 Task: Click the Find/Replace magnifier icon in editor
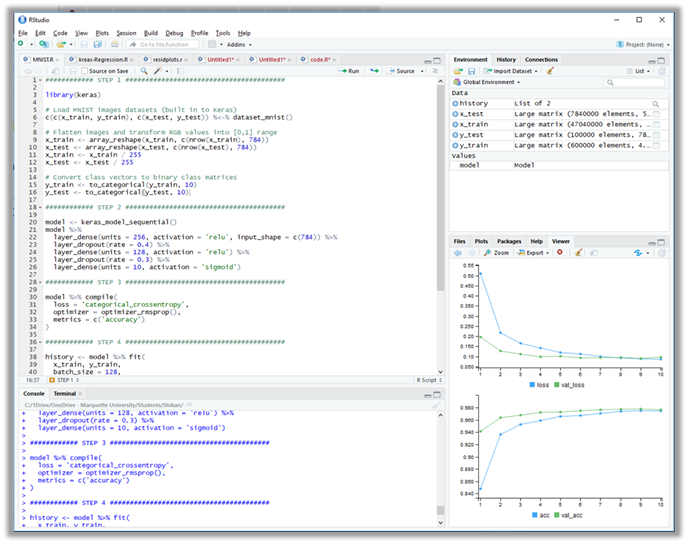(x=145, y=71)
